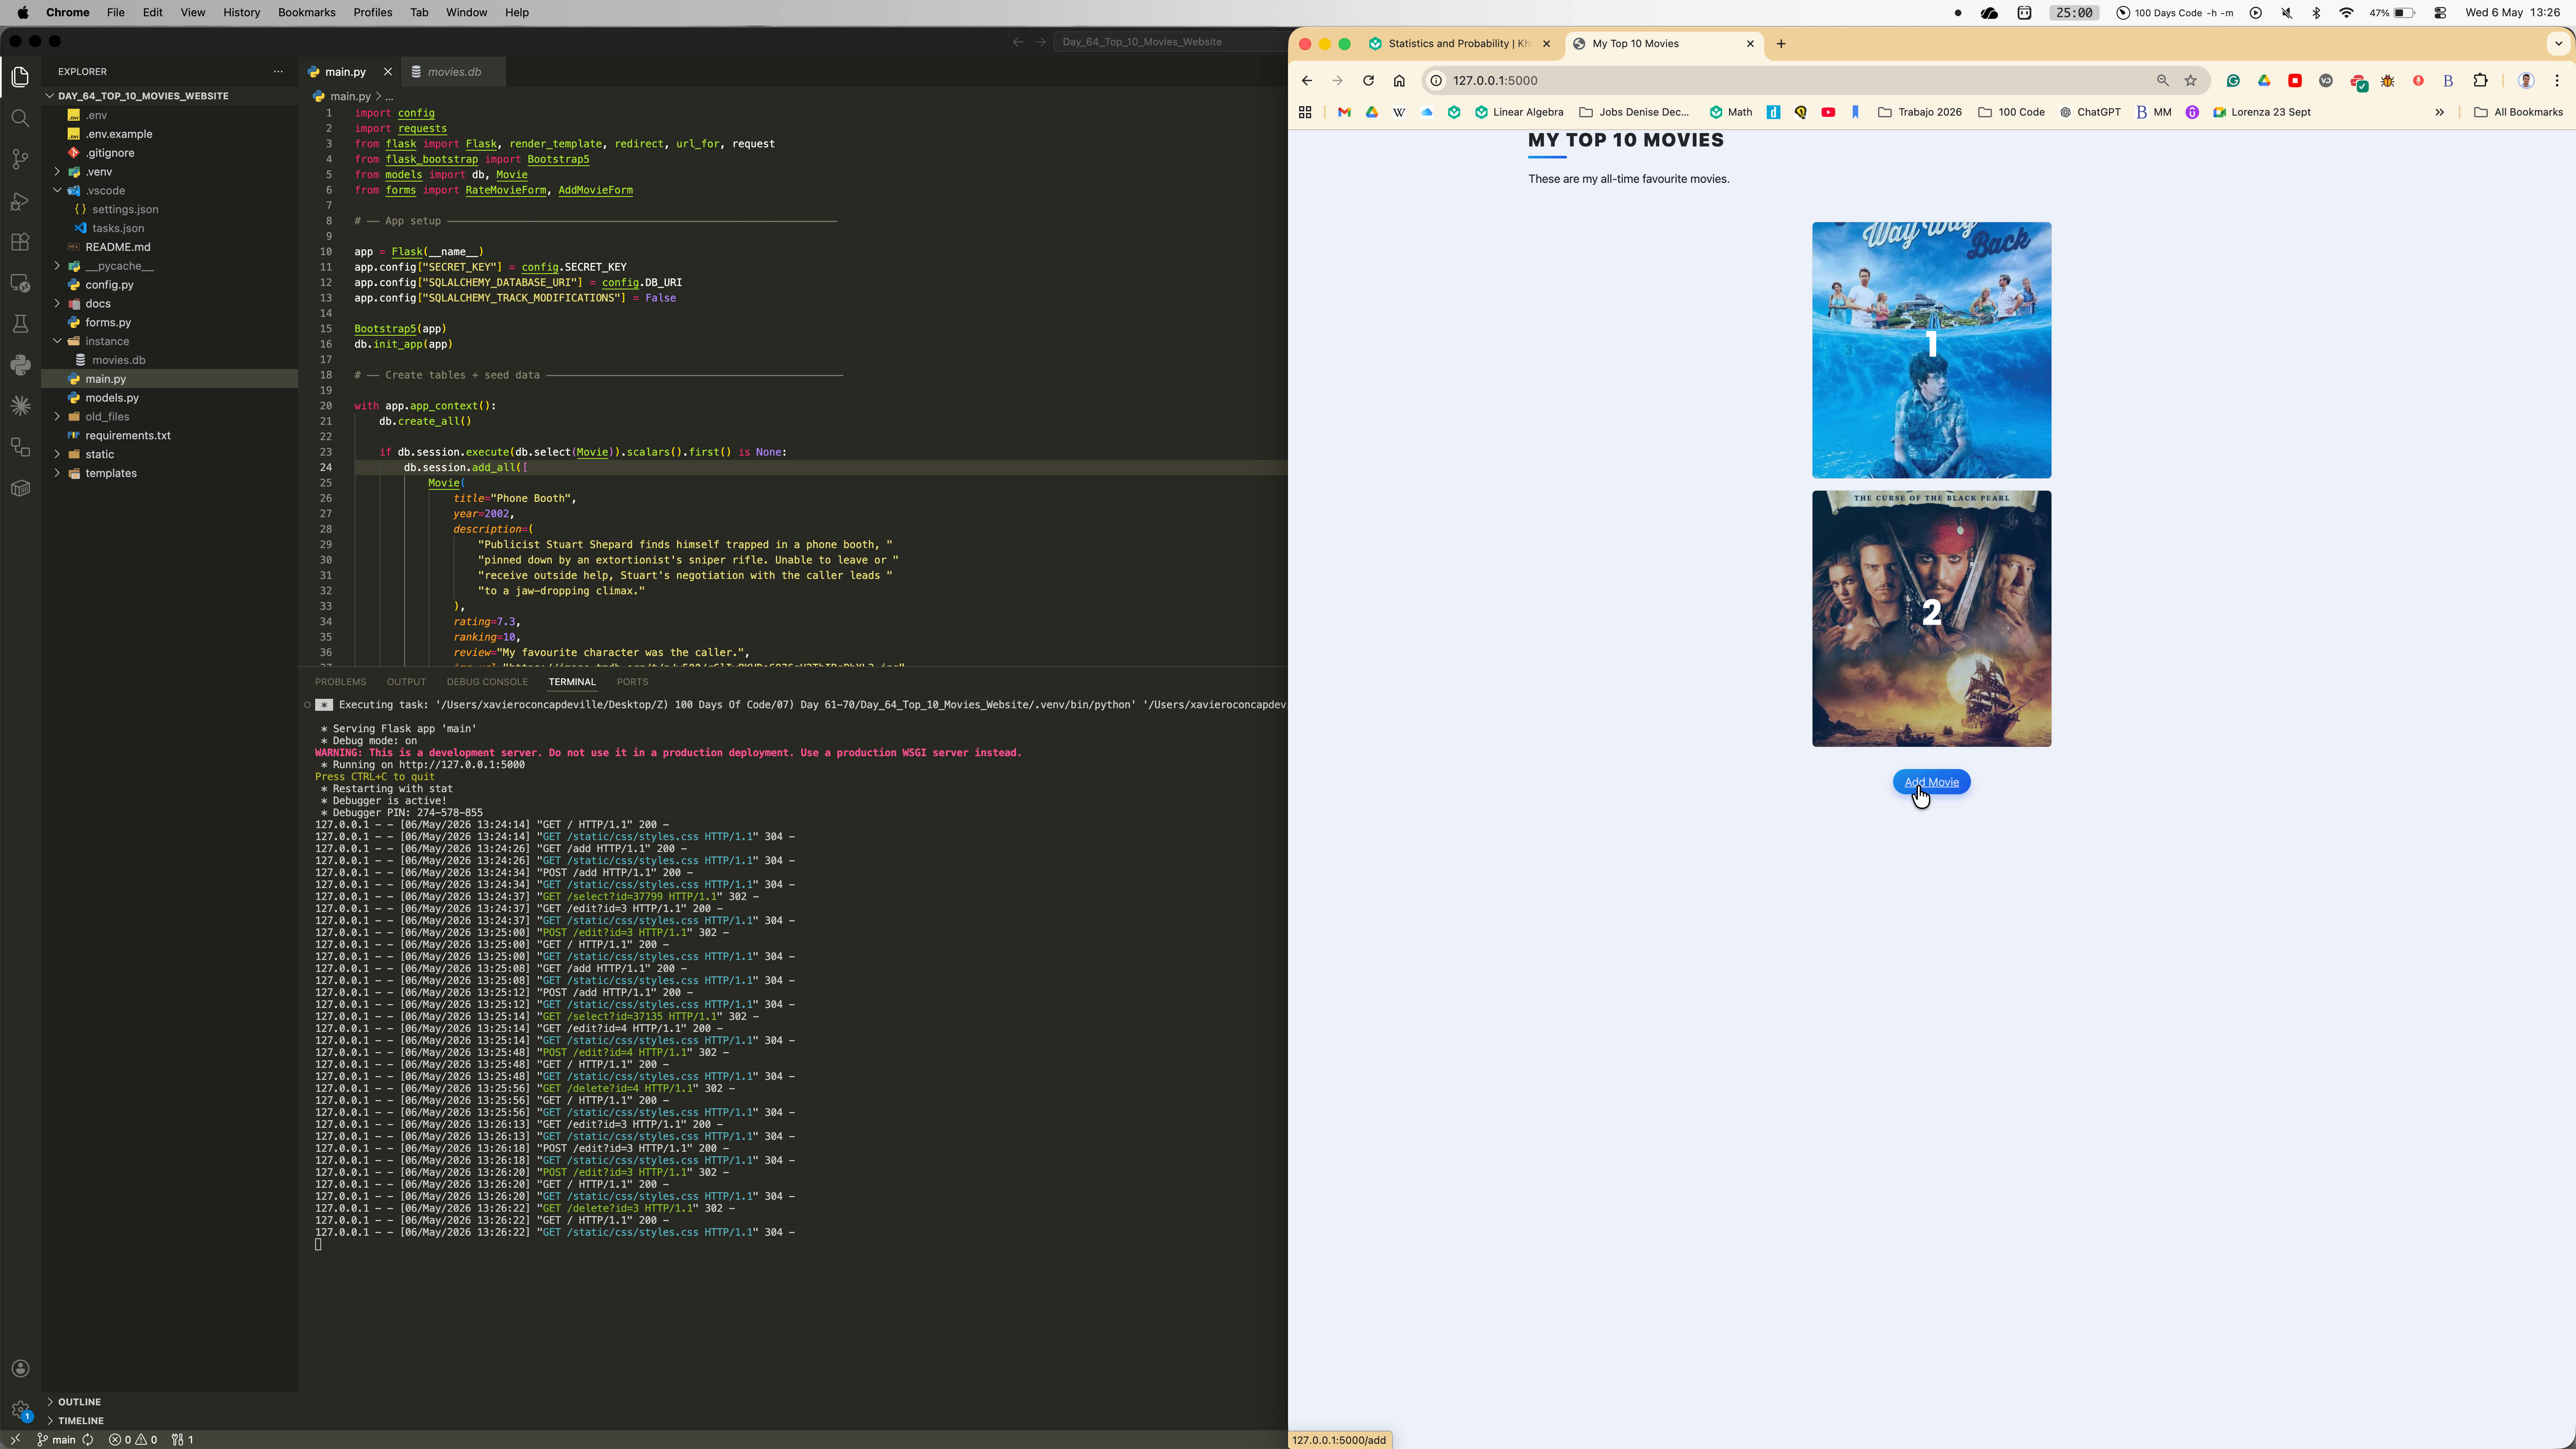Click the Chrome home button
The image size is (2576, 1449).
click(1399, 81)
